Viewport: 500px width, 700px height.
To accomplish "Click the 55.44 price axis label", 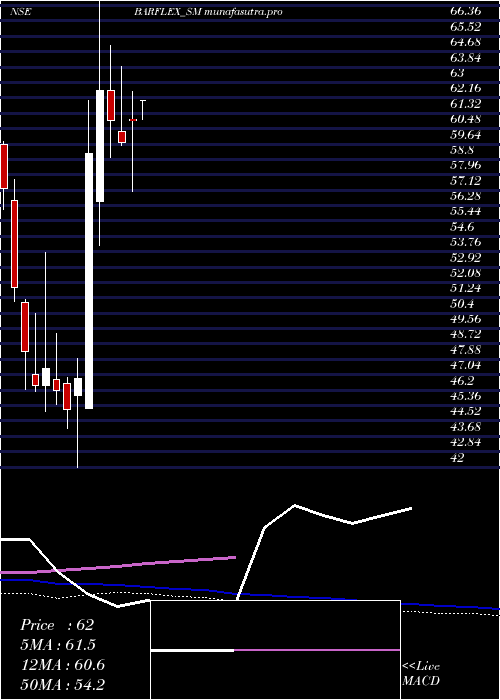I will tap(466, 212).
